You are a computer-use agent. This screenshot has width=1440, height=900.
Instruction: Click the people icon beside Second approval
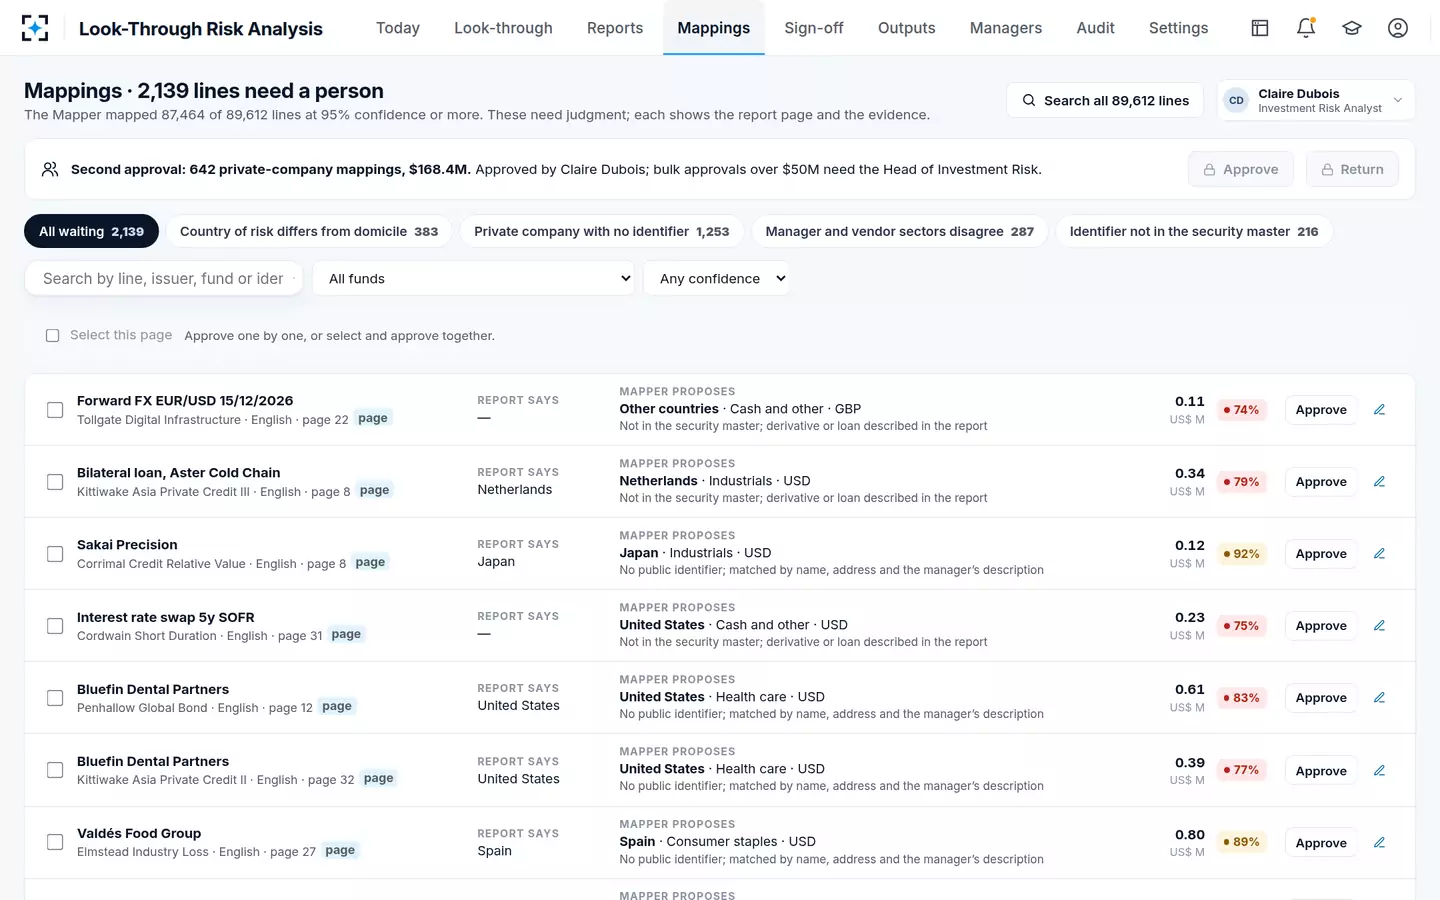(50, 169)
